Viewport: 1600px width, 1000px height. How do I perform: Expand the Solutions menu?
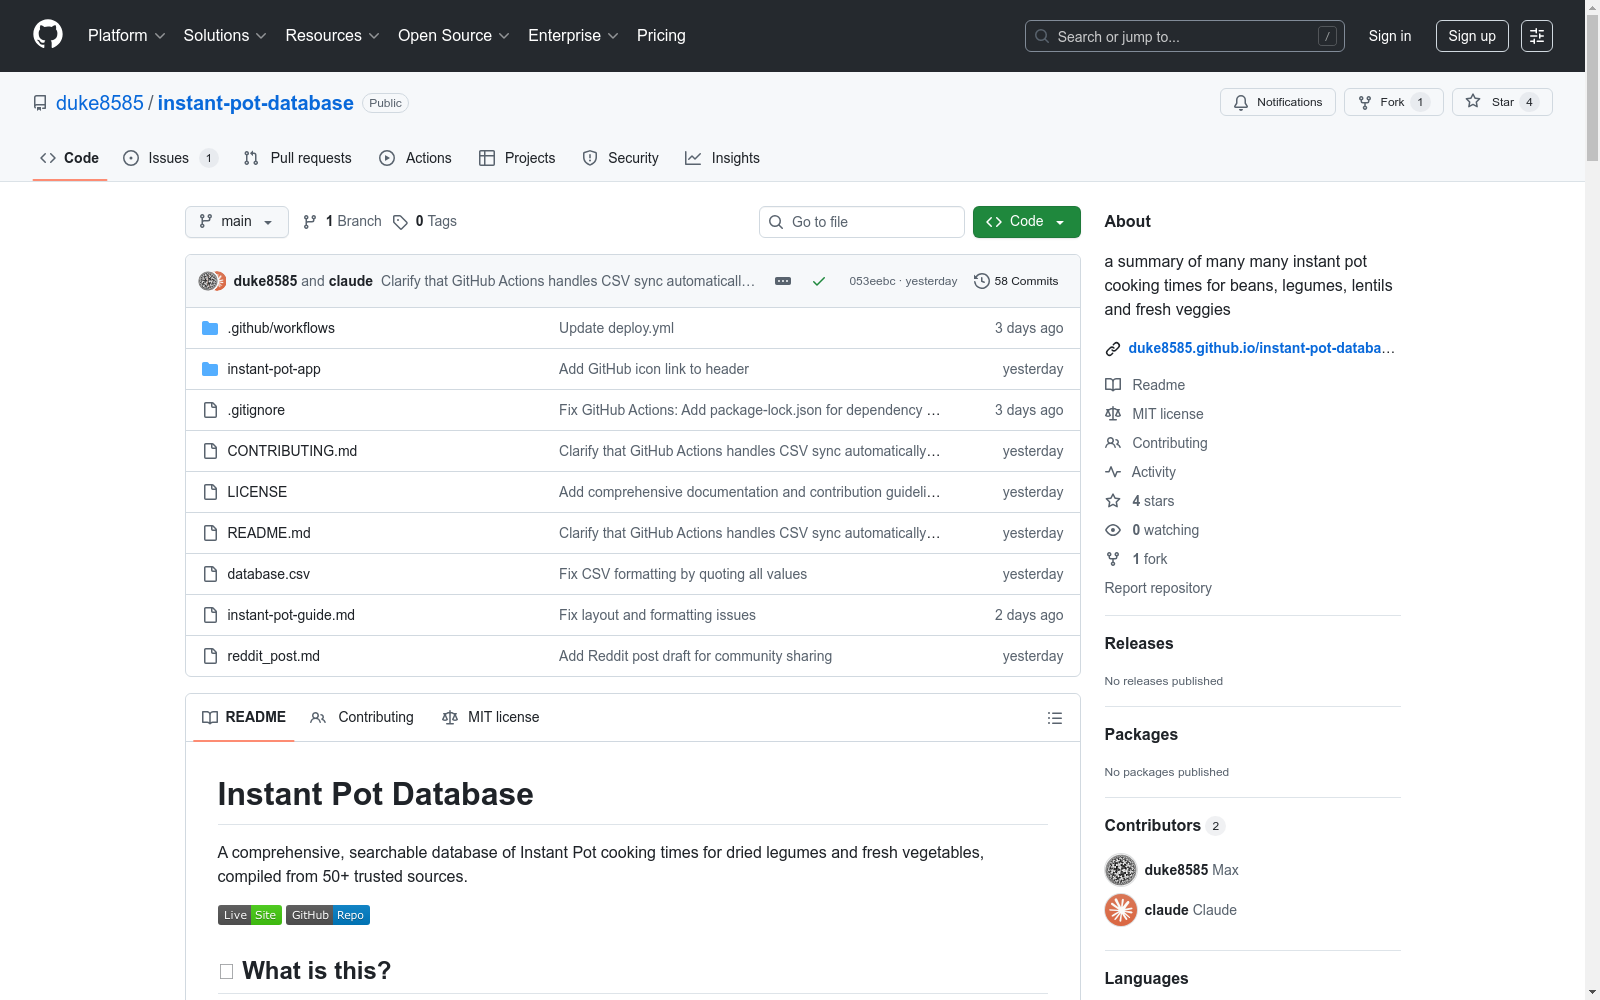225,36
